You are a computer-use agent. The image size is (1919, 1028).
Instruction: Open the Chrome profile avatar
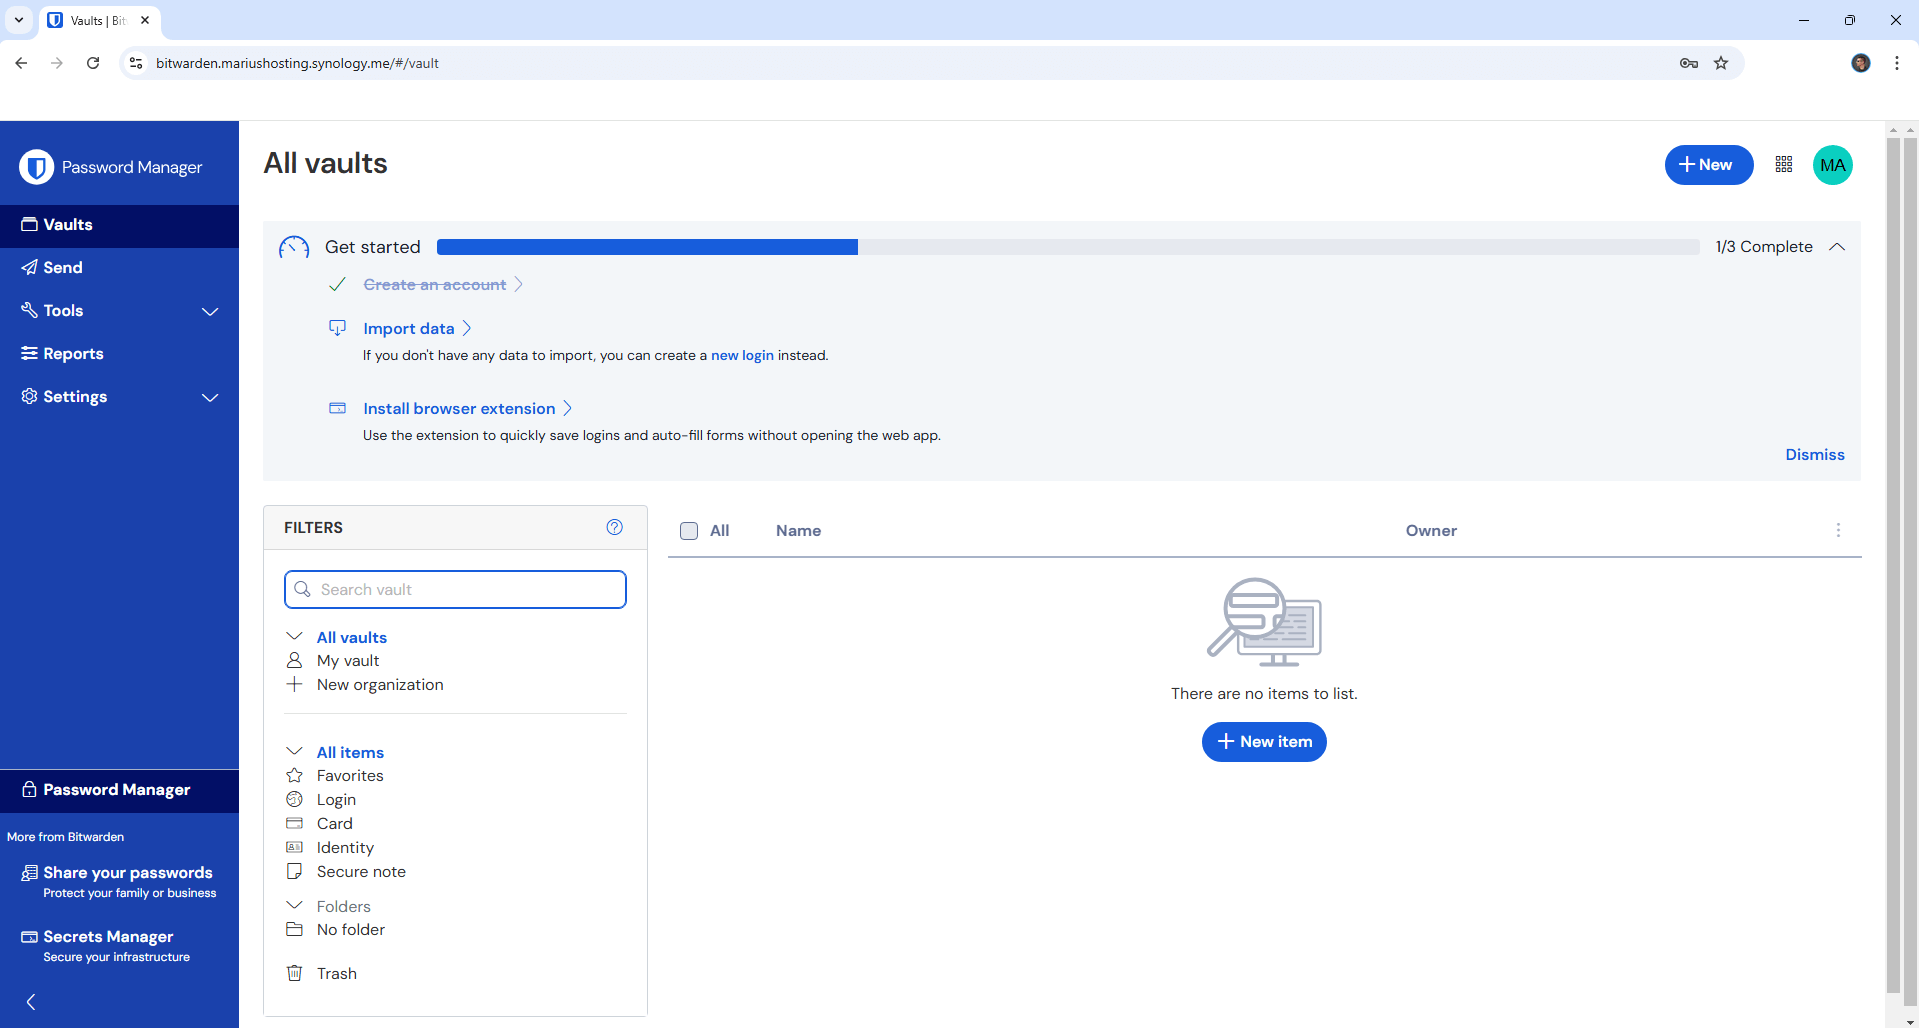[1861, 63]
